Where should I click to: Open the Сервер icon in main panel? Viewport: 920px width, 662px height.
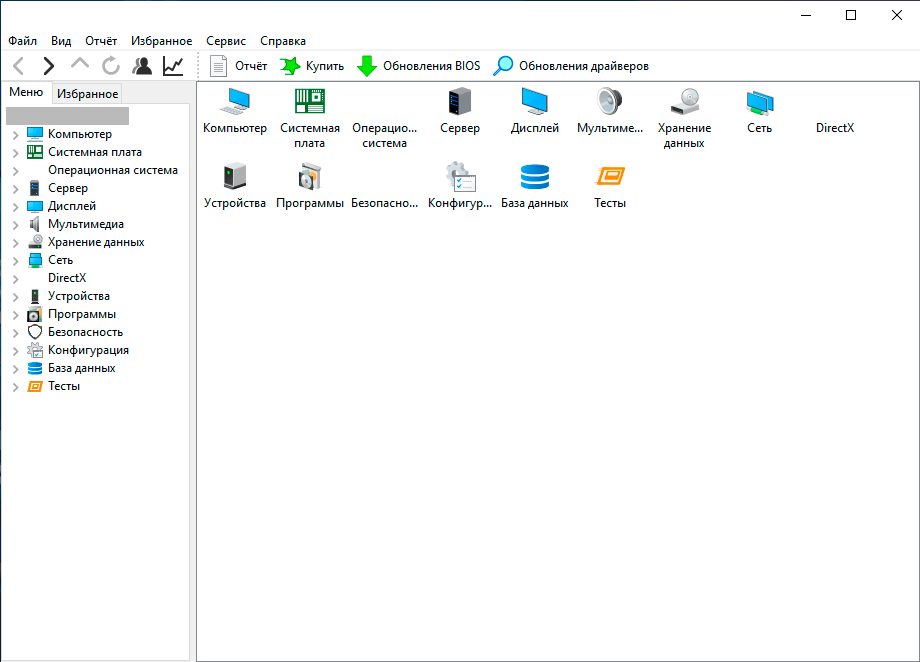[460, 103]
